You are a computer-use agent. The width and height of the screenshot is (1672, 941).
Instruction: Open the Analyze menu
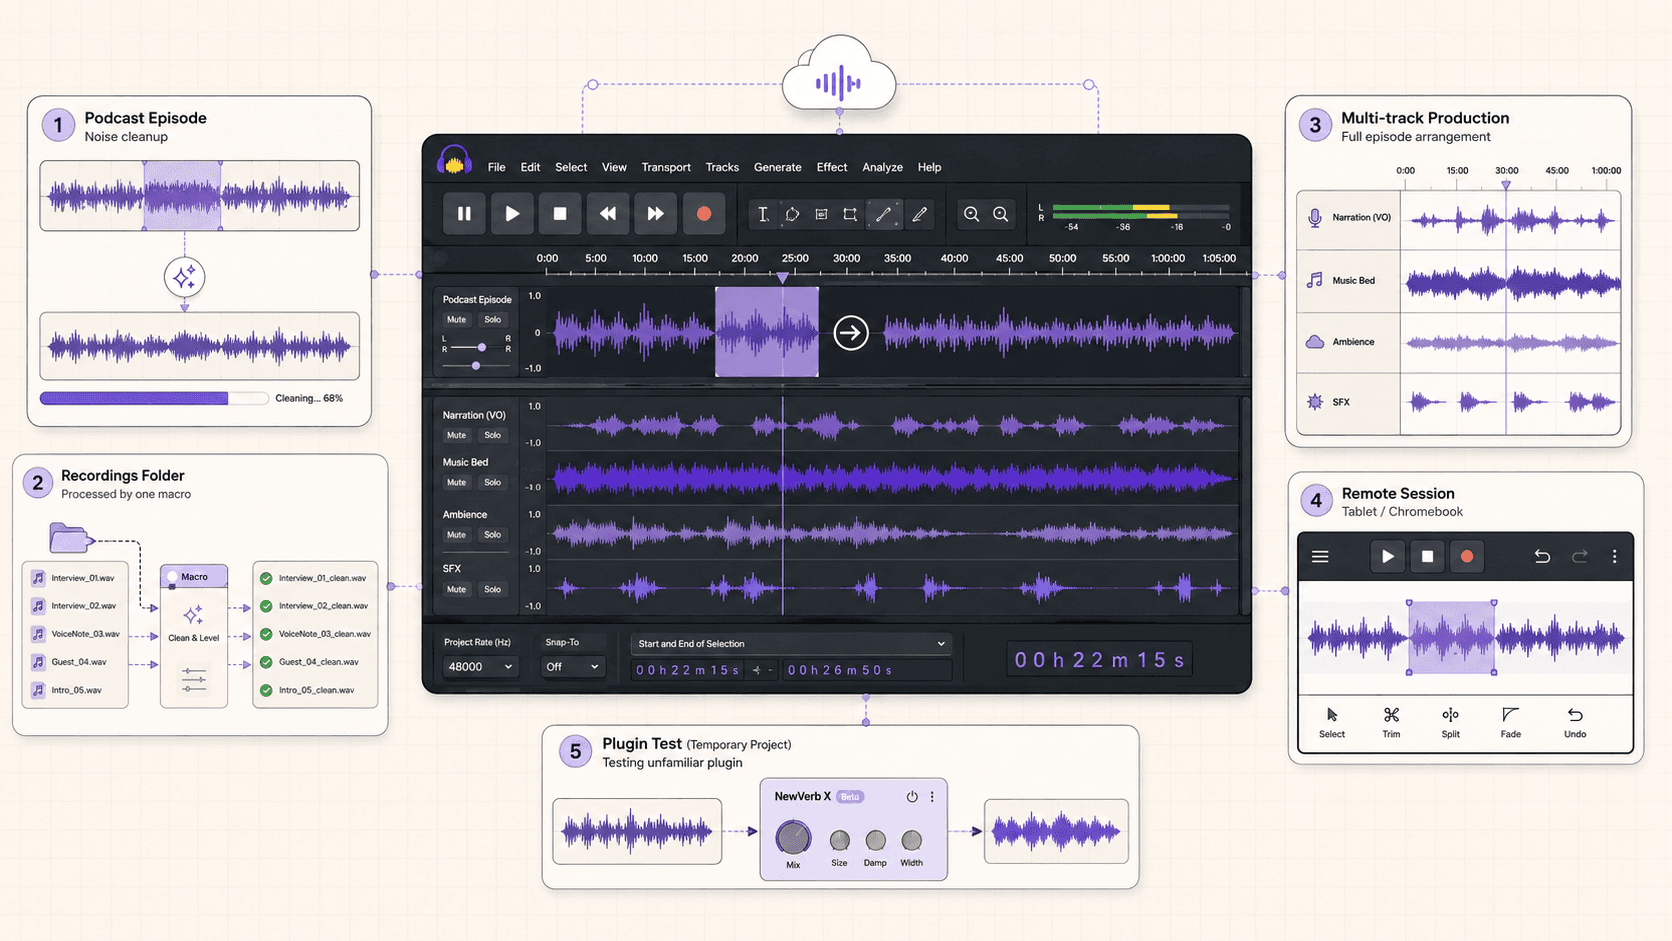click(x=882, y=167)
